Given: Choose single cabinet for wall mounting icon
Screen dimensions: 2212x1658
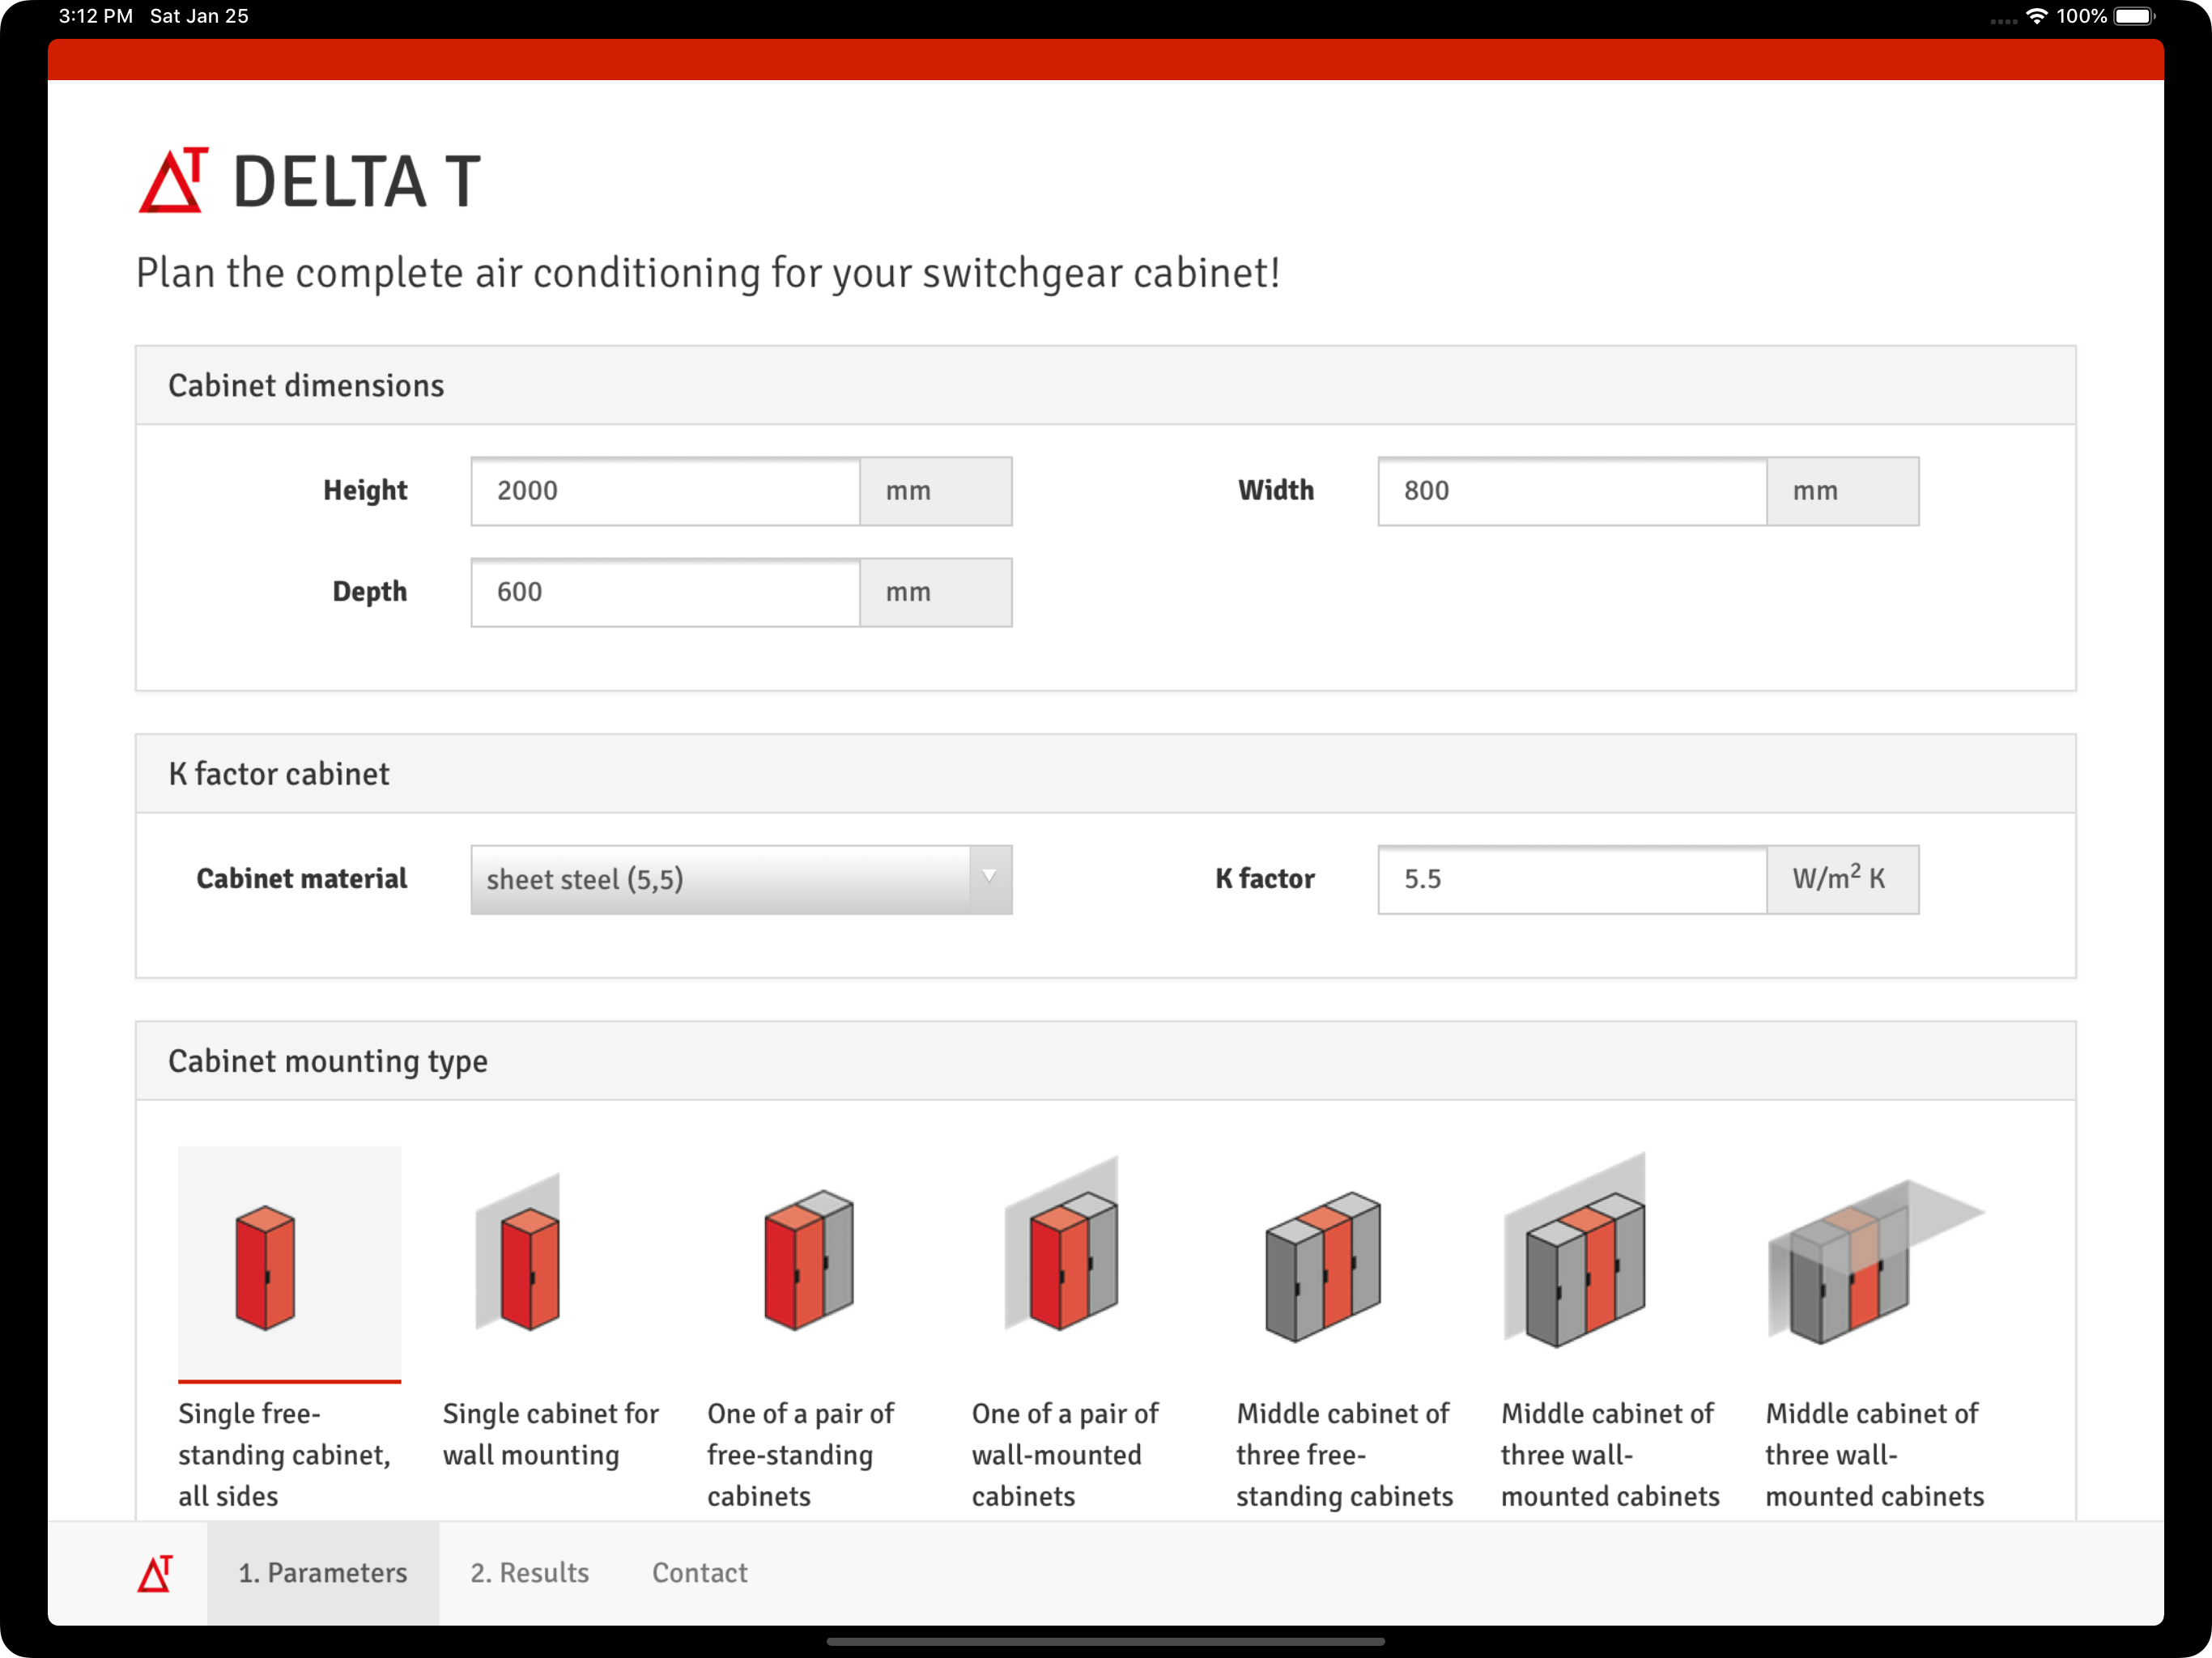Looking at the screenshot, I should (518, 1252).
